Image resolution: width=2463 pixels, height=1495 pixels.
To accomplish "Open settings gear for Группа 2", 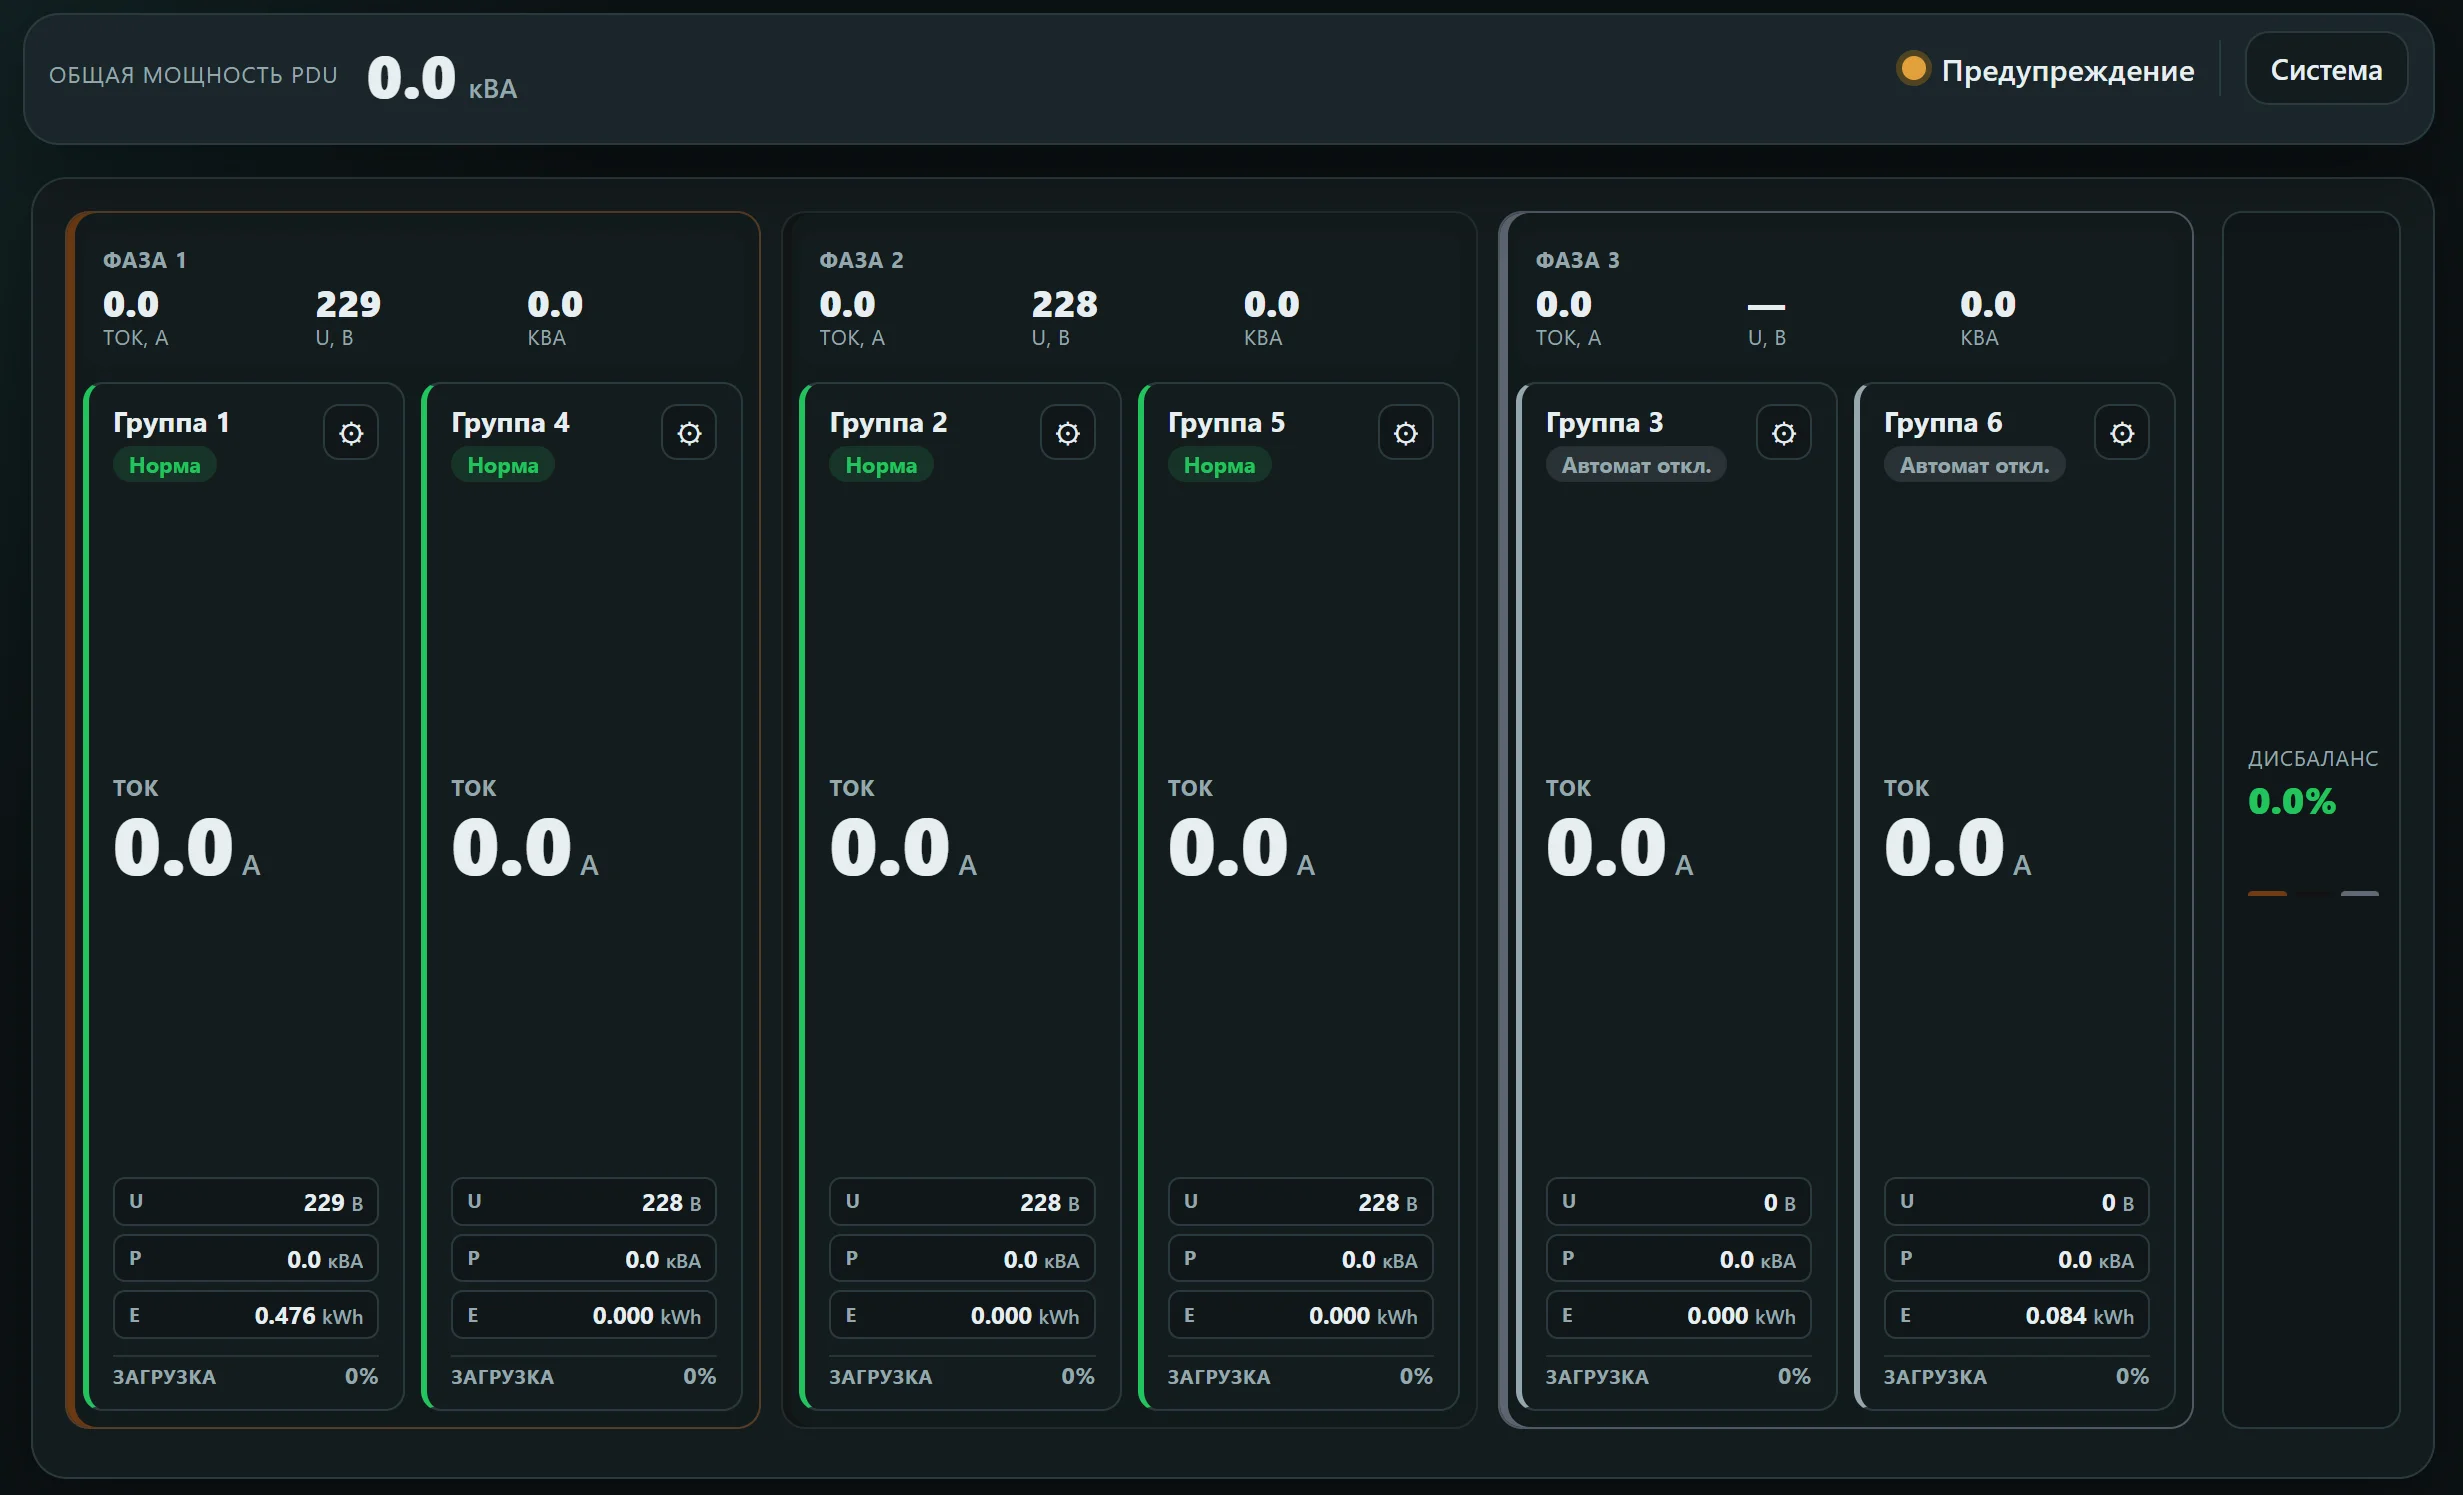I will [x=1068, y=433].
